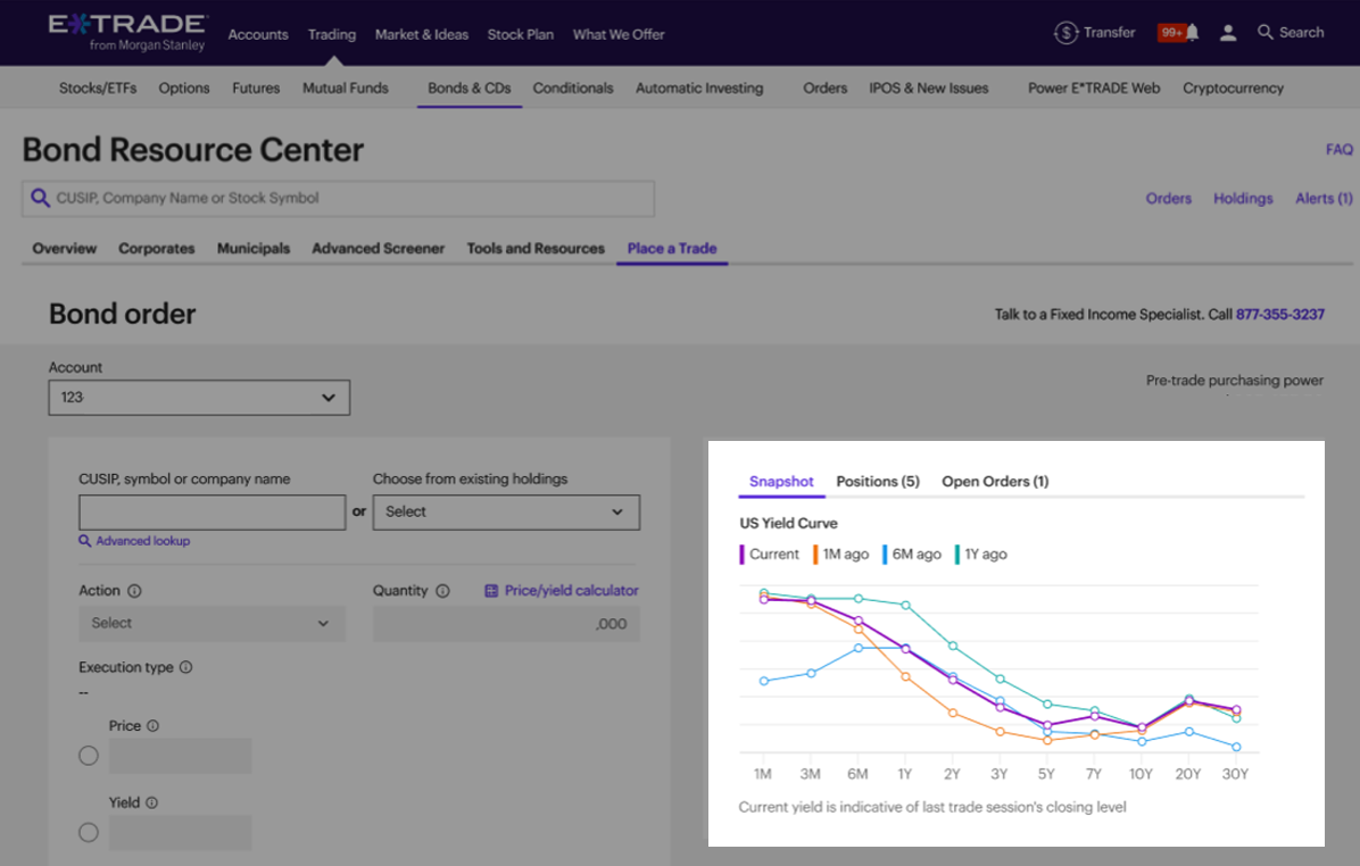Viewport: 1360px width, 866px height.
Task: Switch to the Positions (5) tab
Action: click(x=877, y=481)
